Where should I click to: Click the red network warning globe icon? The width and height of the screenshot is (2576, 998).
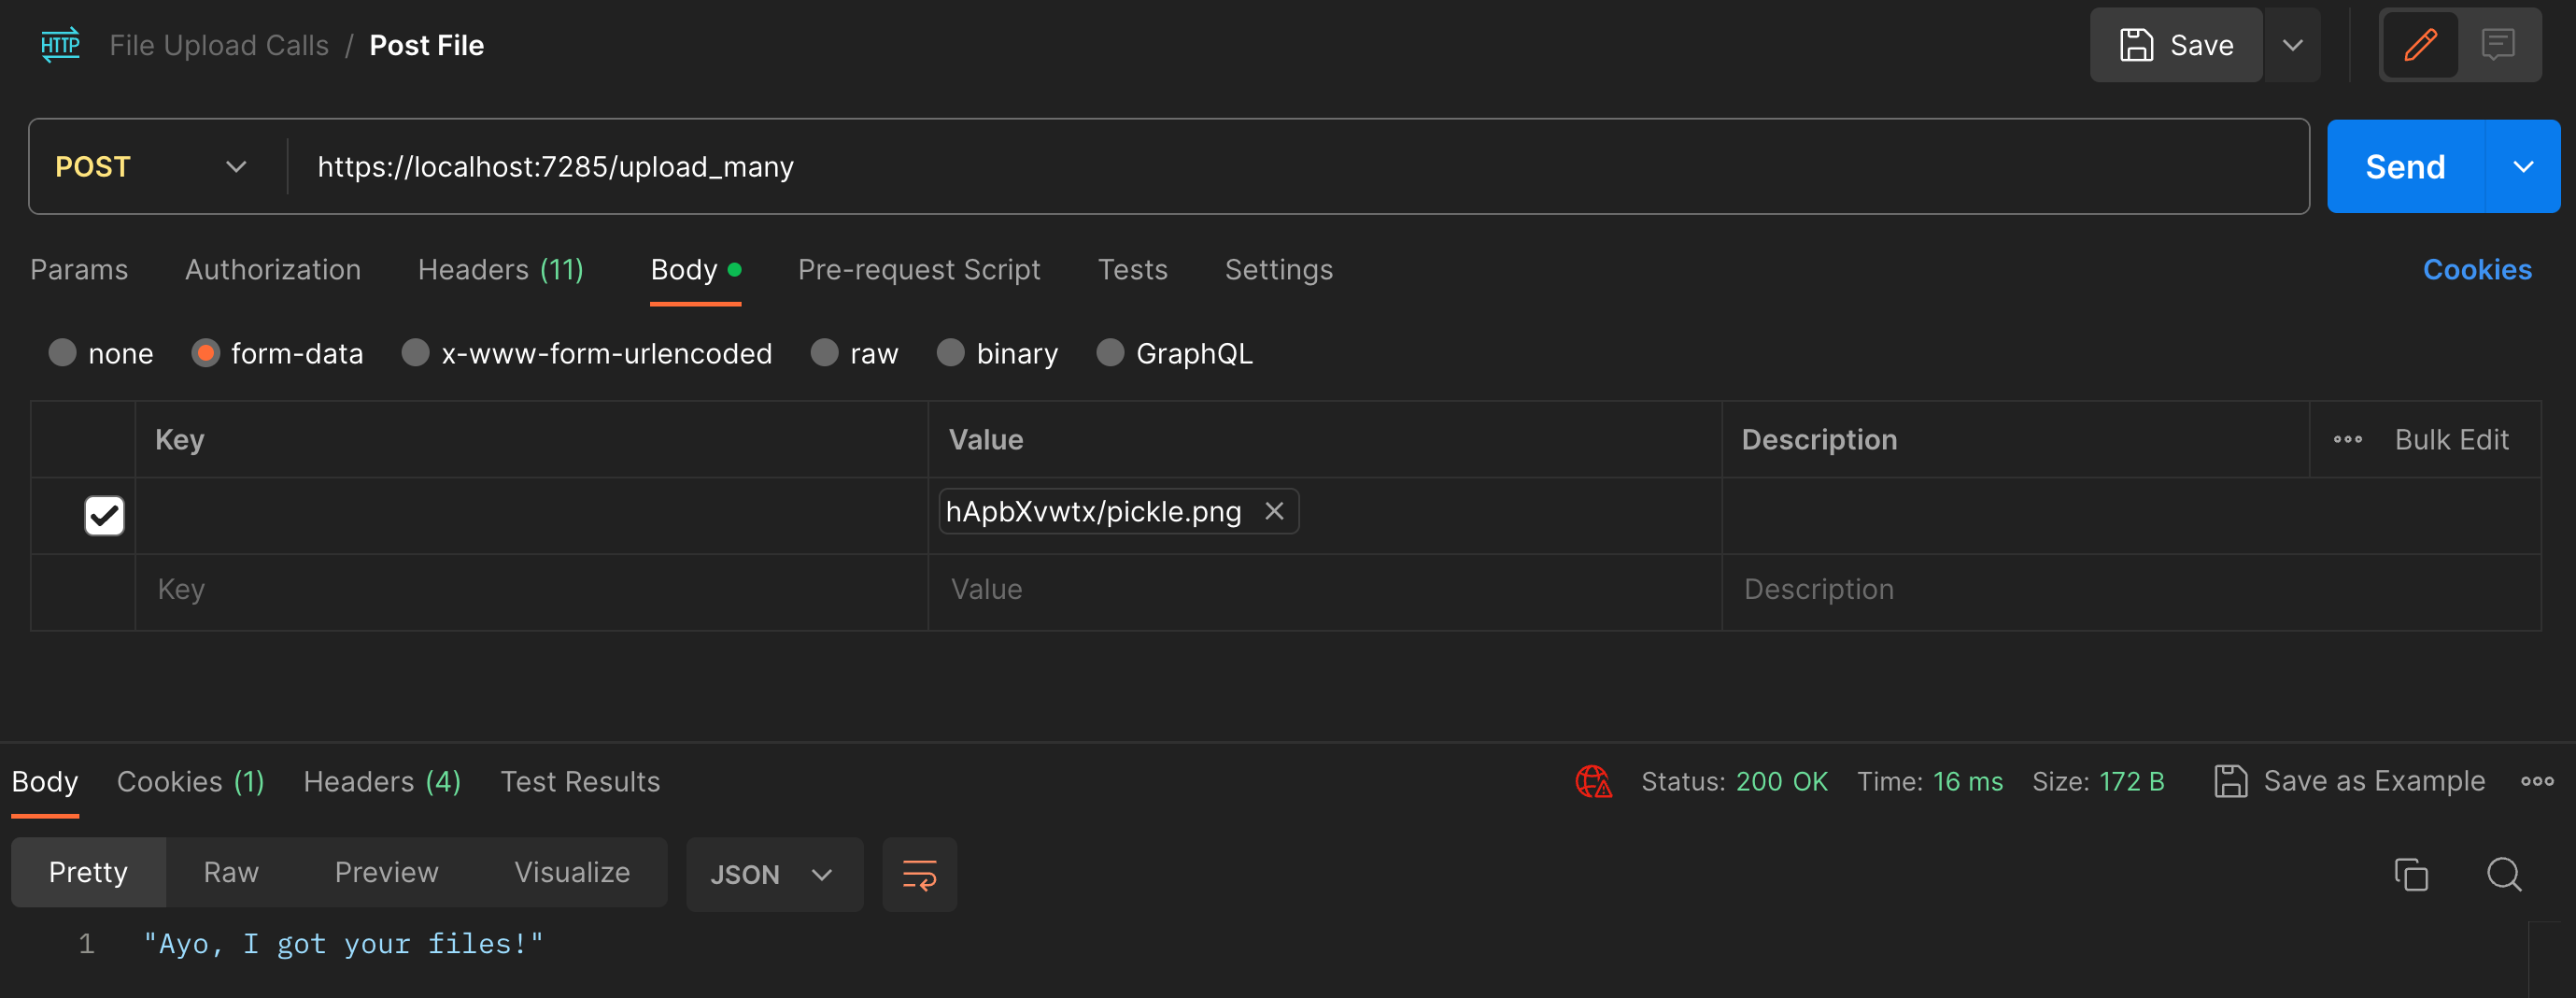click(x=1593, y=782)
